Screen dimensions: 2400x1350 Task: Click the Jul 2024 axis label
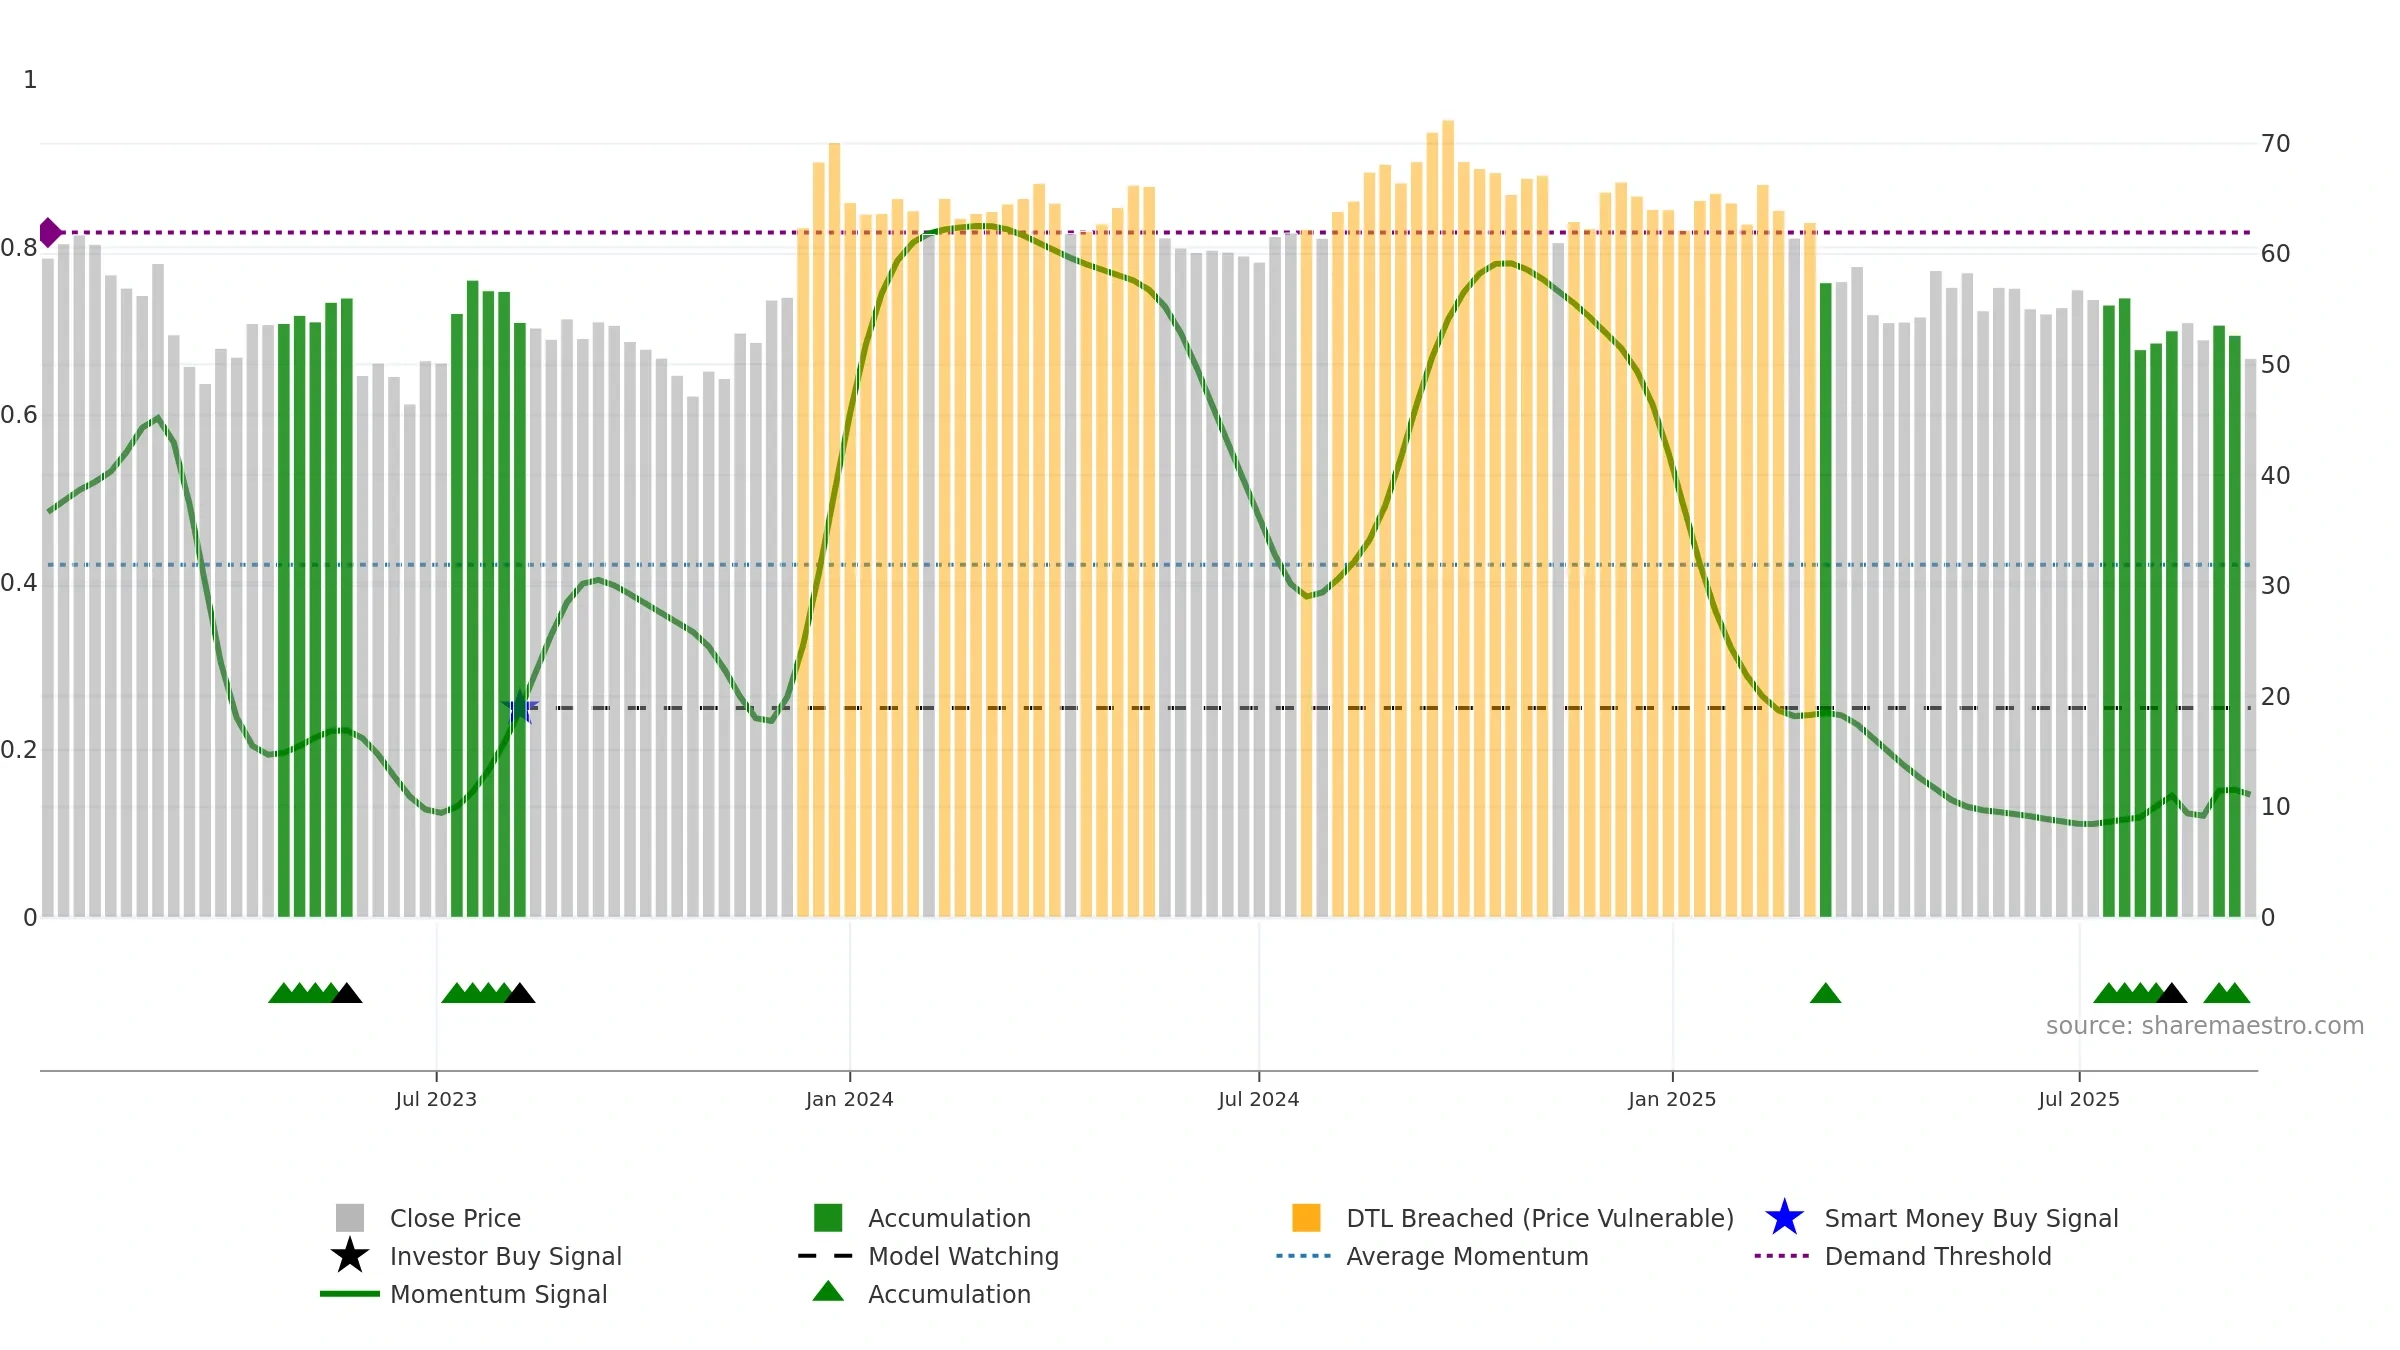(x=1259, y=1100)
